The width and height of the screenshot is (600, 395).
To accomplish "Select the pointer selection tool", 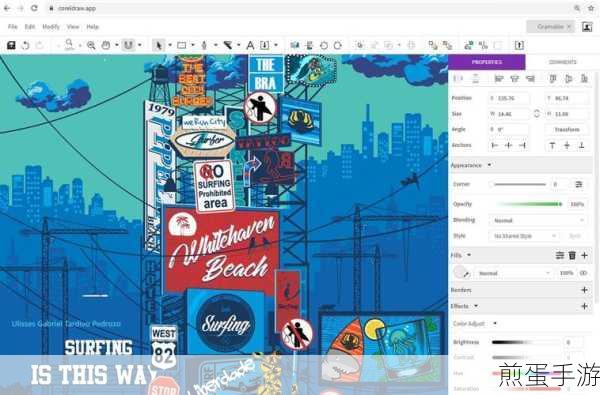I will [x=158, y=45].
